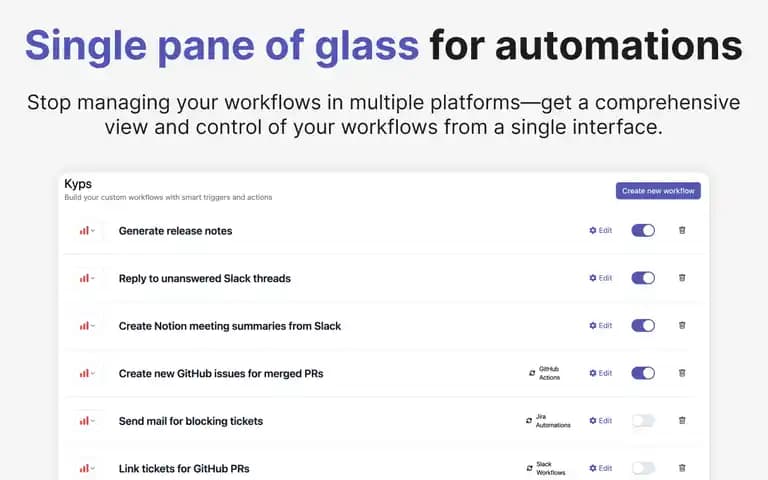Viewport: 768px width, 480px height.
Task: Disable the Generate release notes toggle
Action: pyautogui.click(x=643, y=230)
